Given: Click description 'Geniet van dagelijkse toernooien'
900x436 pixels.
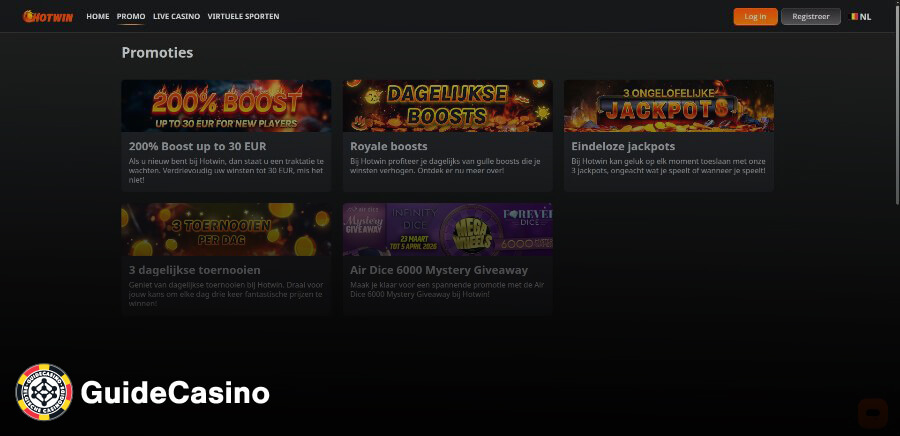Looking at the screenshot, I should pos(226,294).
